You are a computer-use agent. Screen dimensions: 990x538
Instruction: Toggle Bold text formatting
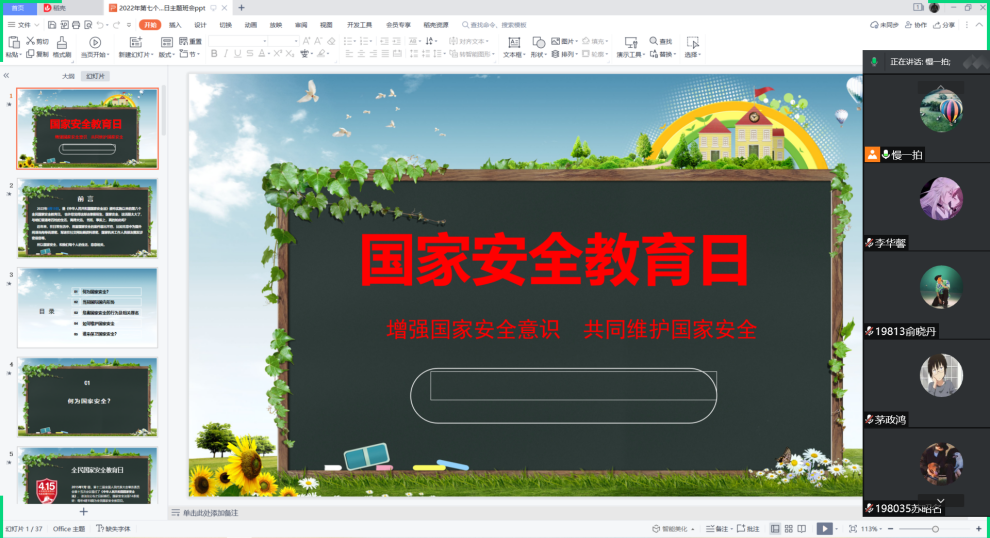point(214,54)
